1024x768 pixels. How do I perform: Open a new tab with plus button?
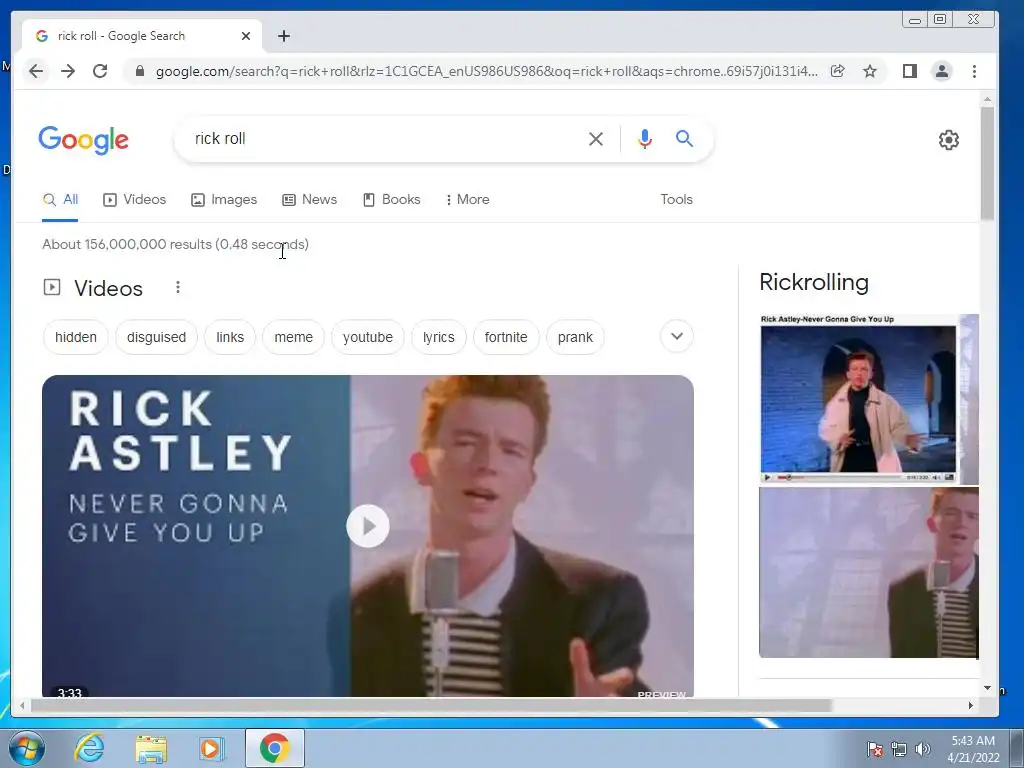point(283,36)
